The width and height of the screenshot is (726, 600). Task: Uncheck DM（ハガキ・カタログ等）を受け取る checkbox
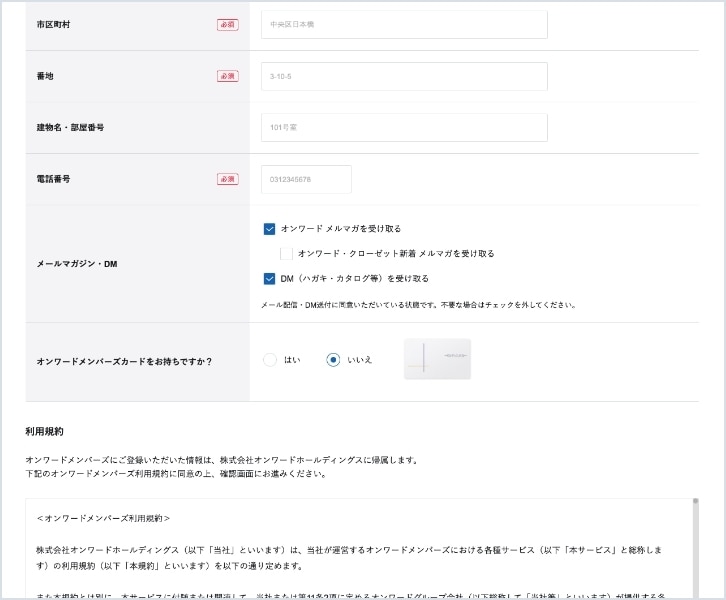click(269, 279)
